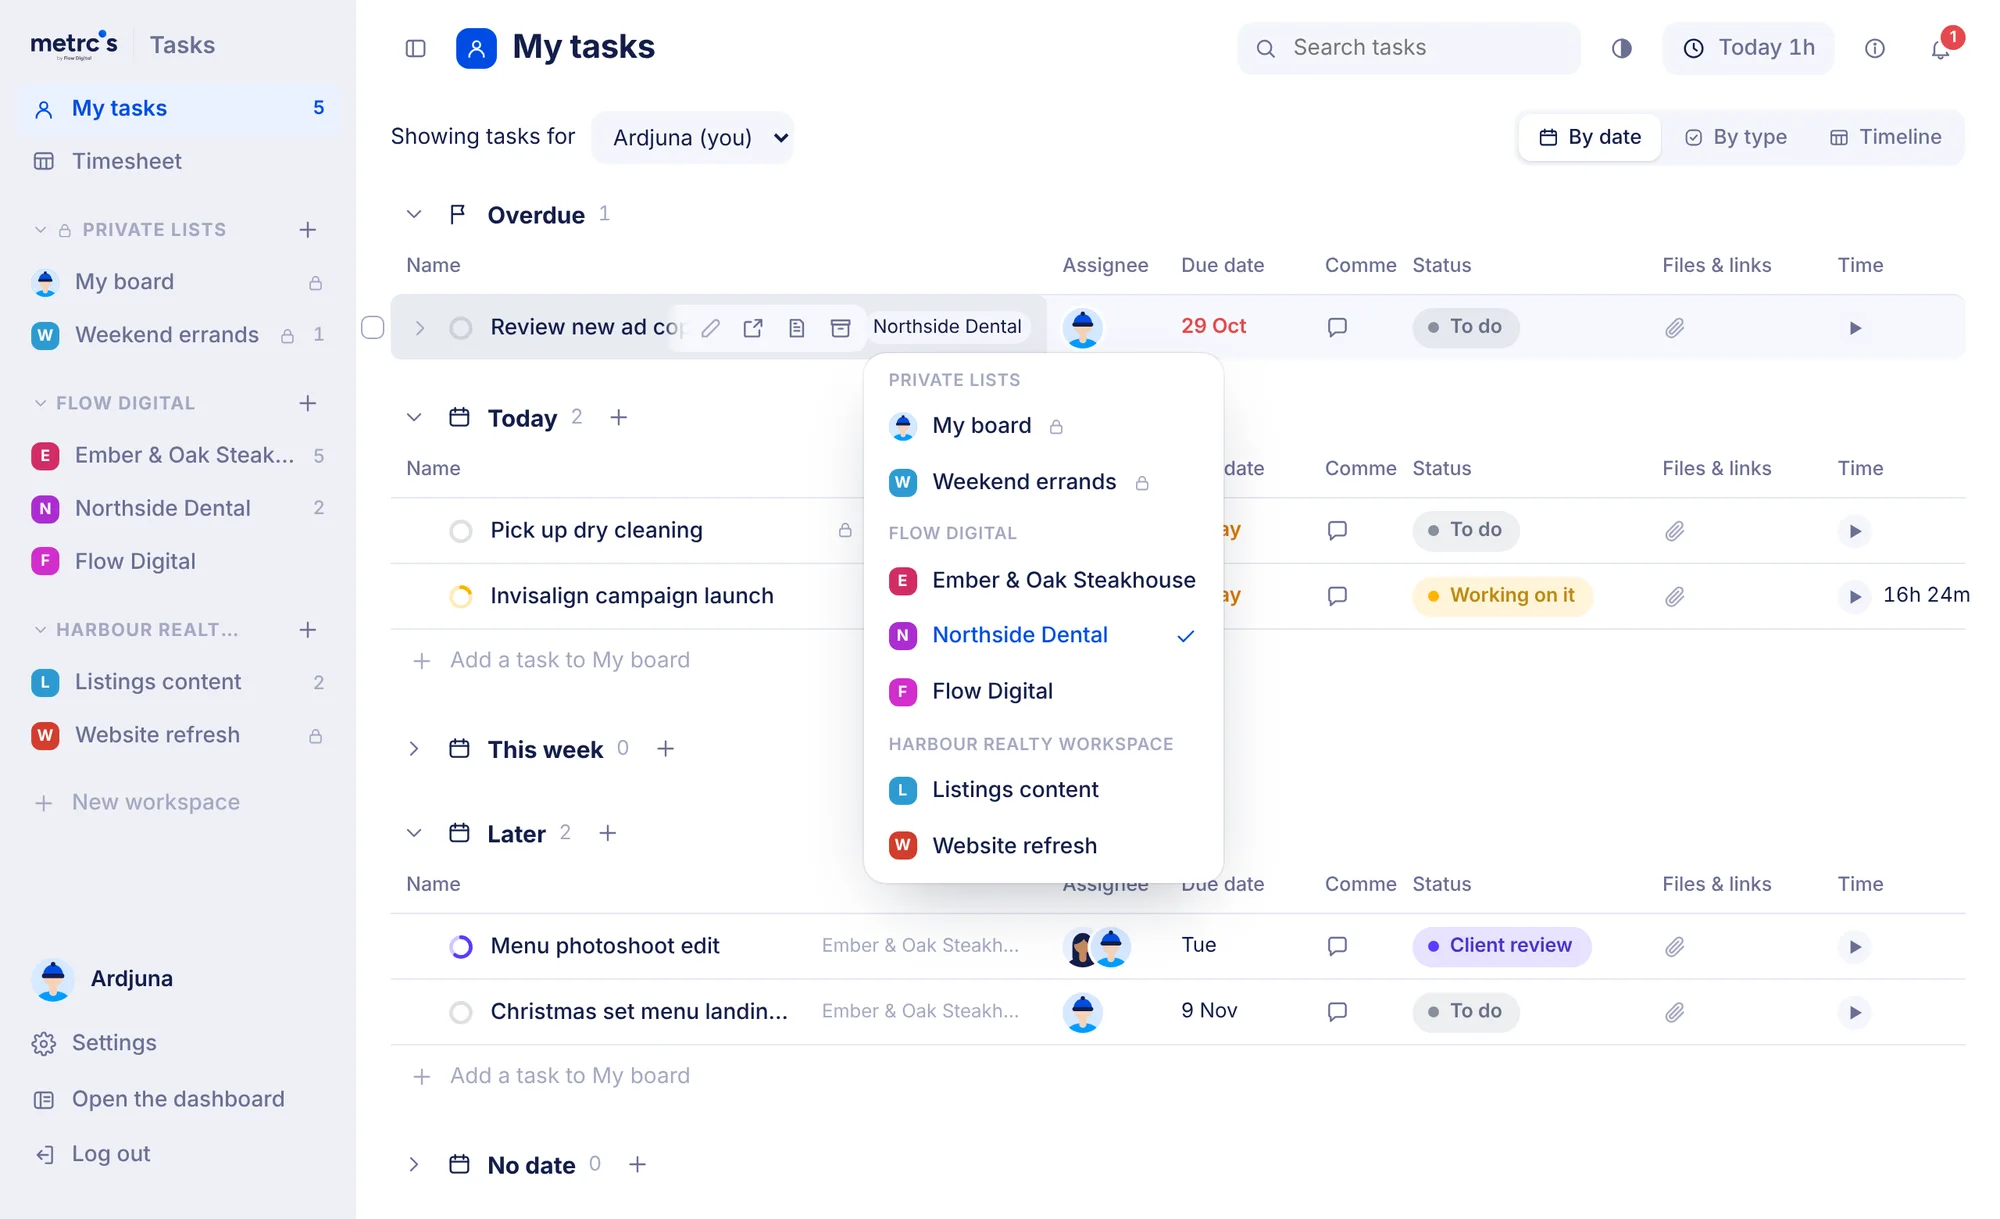The height and width of the screenshot is (1219, 2000).
Task: Toggle status circle of Menu photoshoot edit
Action: [x=461, y=947]
